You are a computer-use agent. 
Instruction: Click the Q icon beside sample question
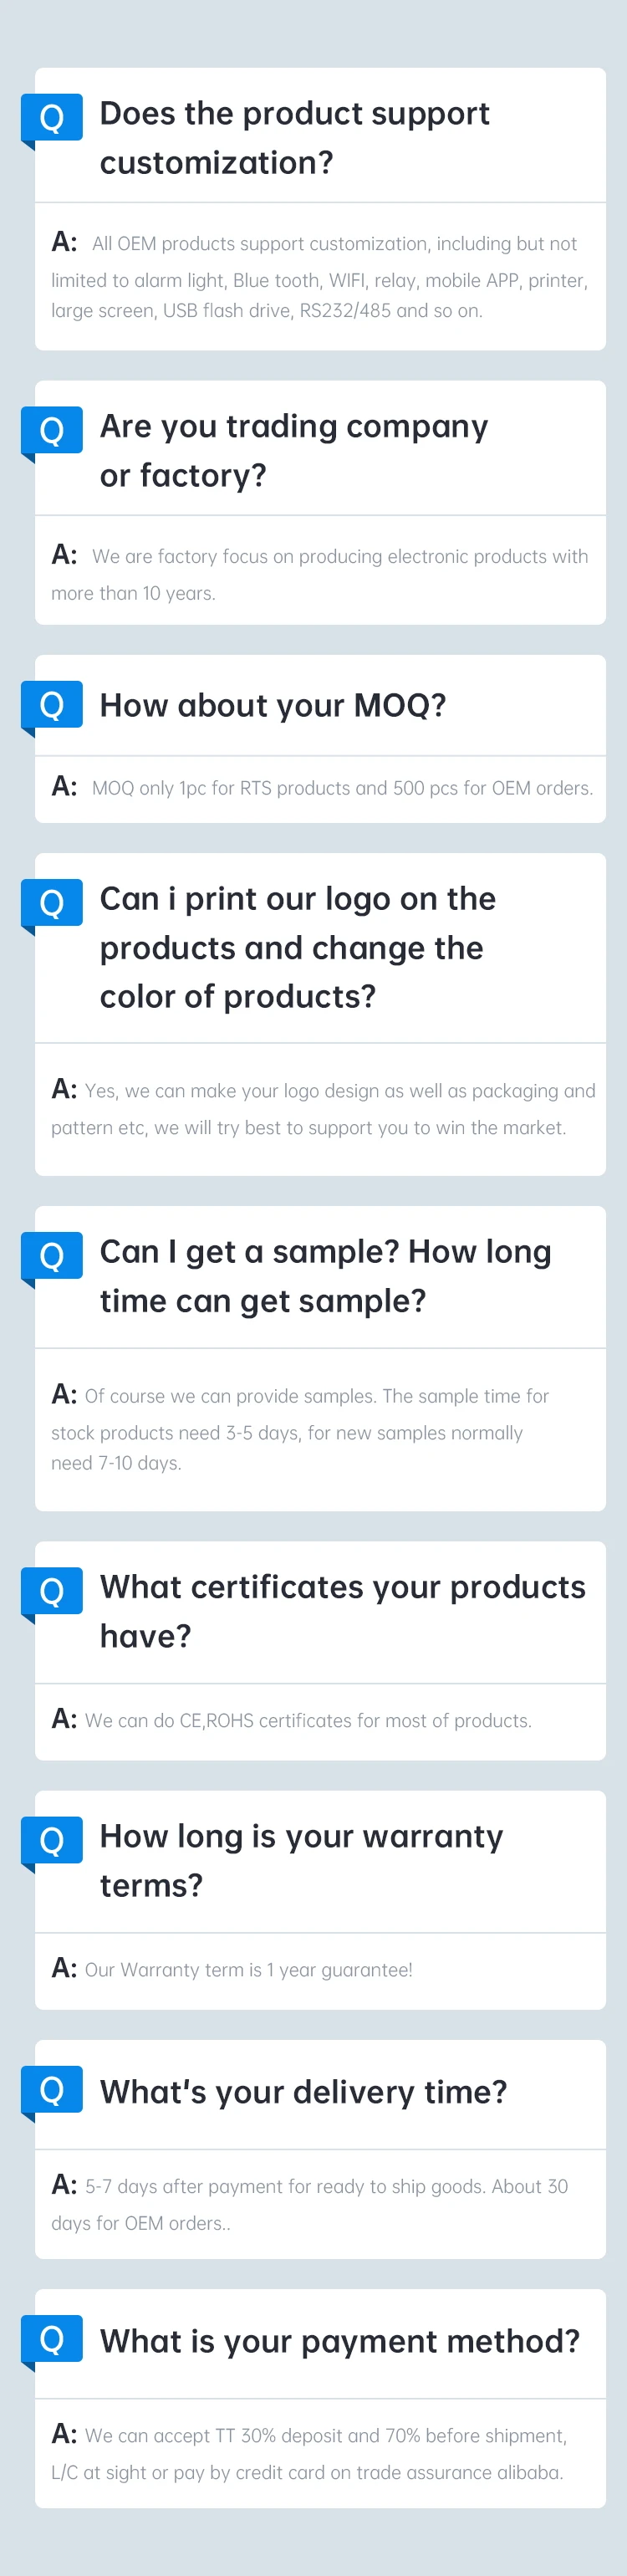point(52,1256)
